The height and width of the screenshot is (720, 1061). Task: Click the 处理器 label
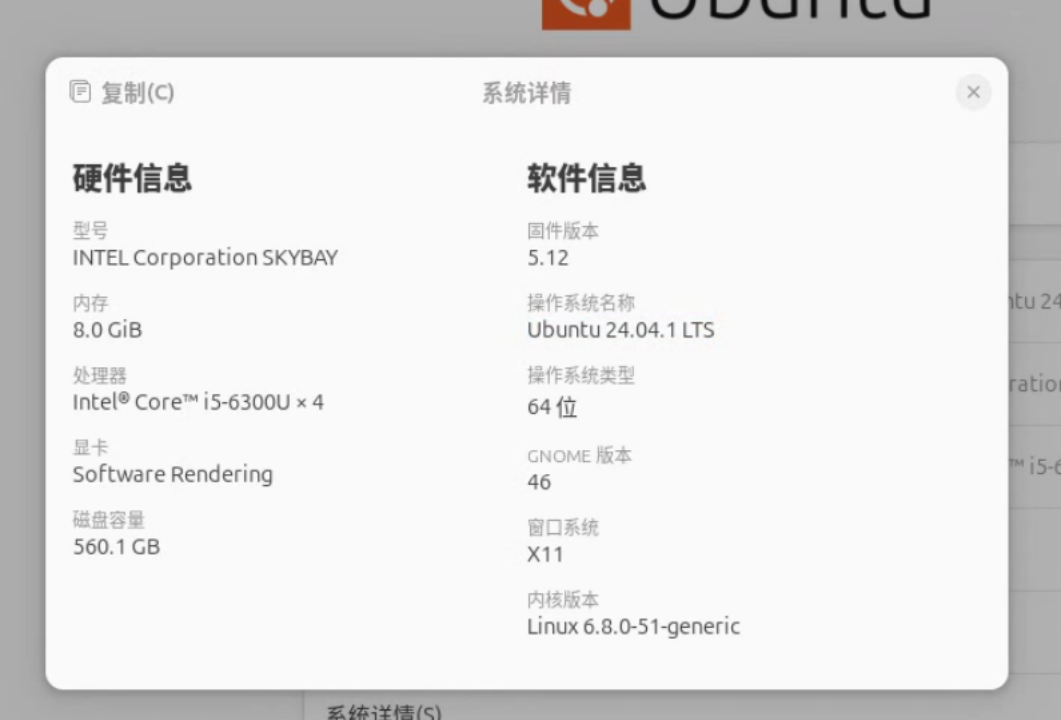[99, 375]
